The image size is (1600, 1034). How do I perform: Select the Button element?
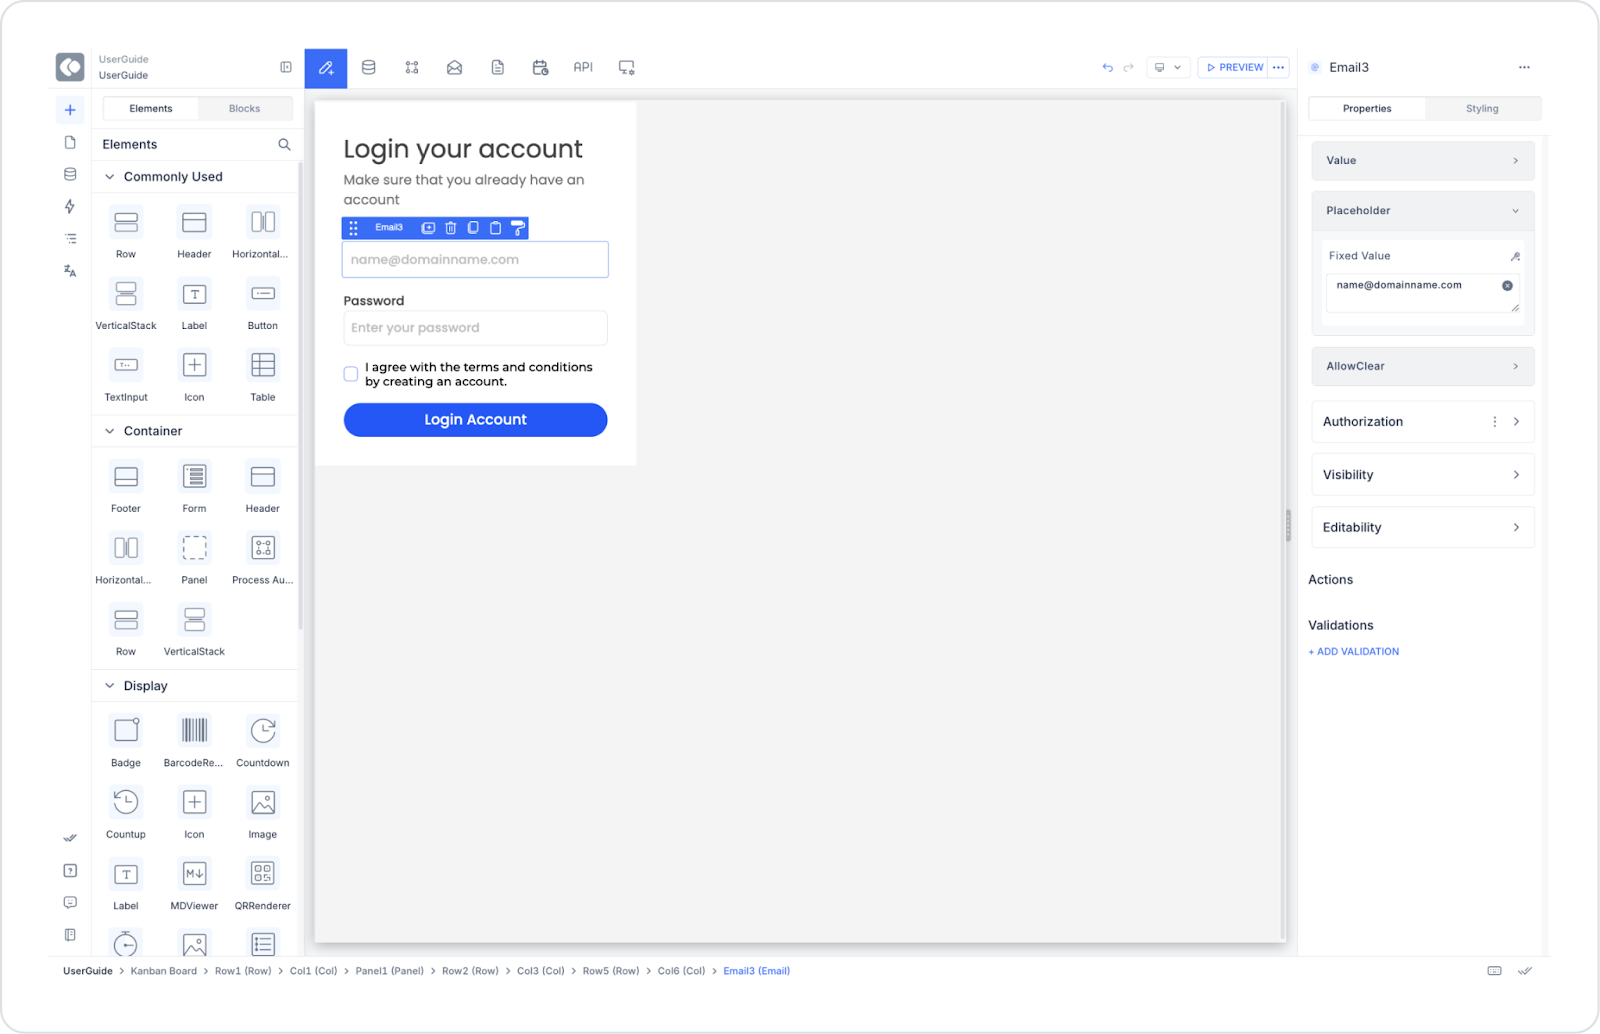coord(263,304)
